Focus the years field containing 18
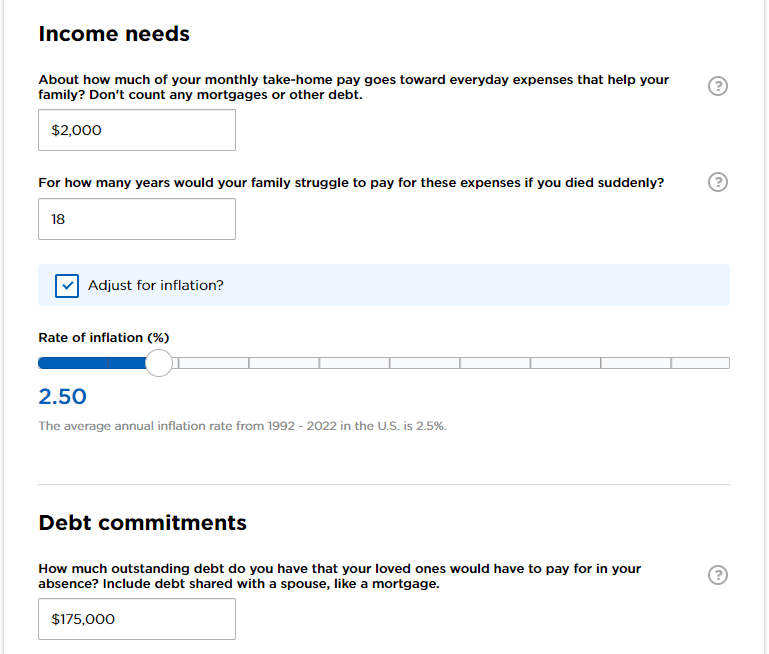This screenshot has width=769, height=654. [137, 219]
